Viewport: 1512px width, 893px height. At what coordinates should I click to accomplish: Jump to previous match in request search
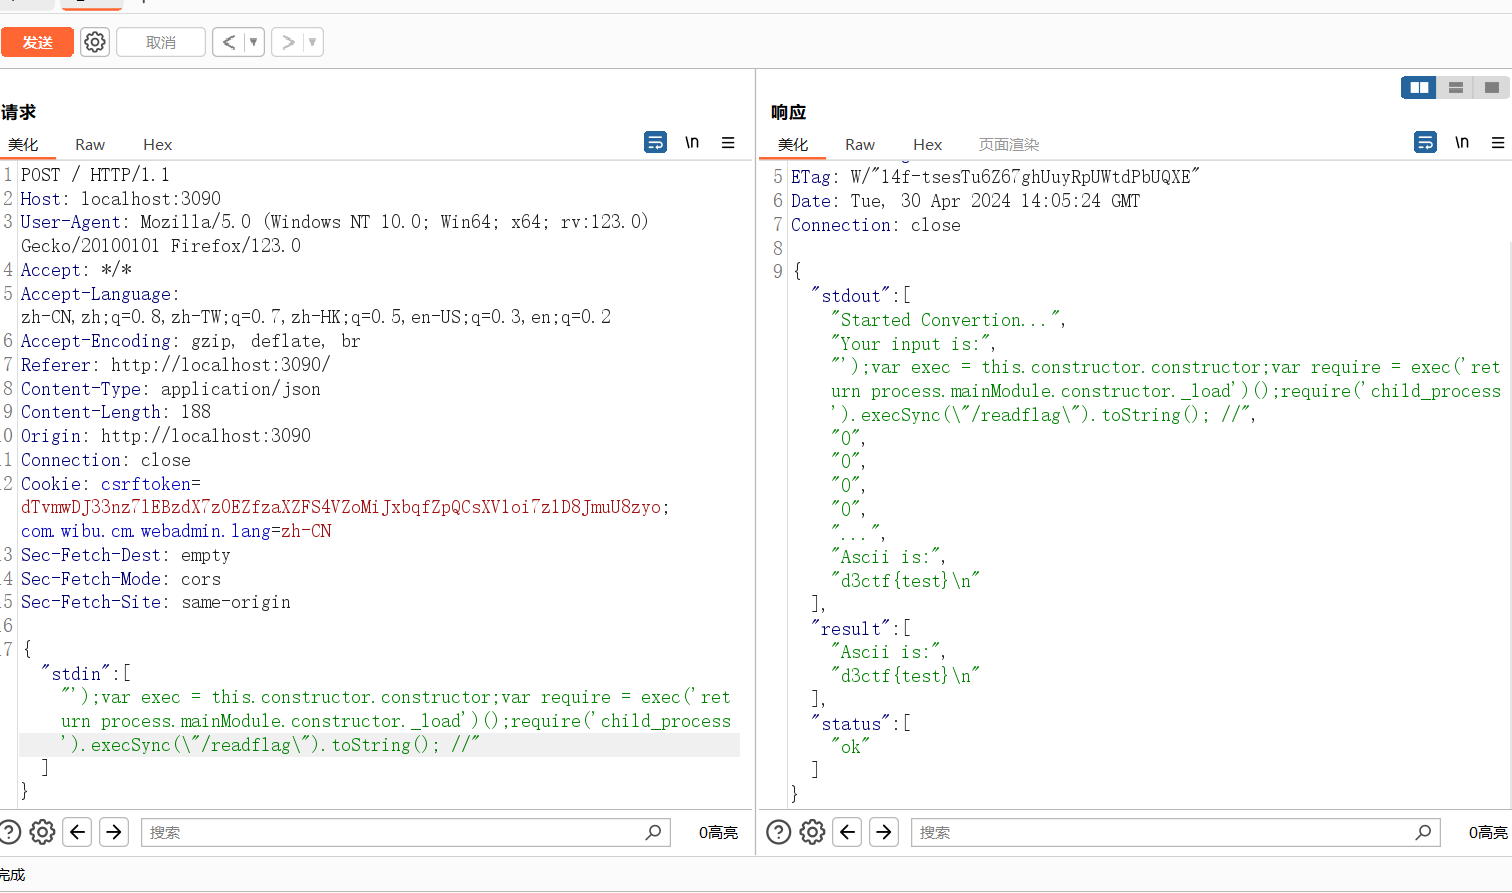(x=78, y=832)
